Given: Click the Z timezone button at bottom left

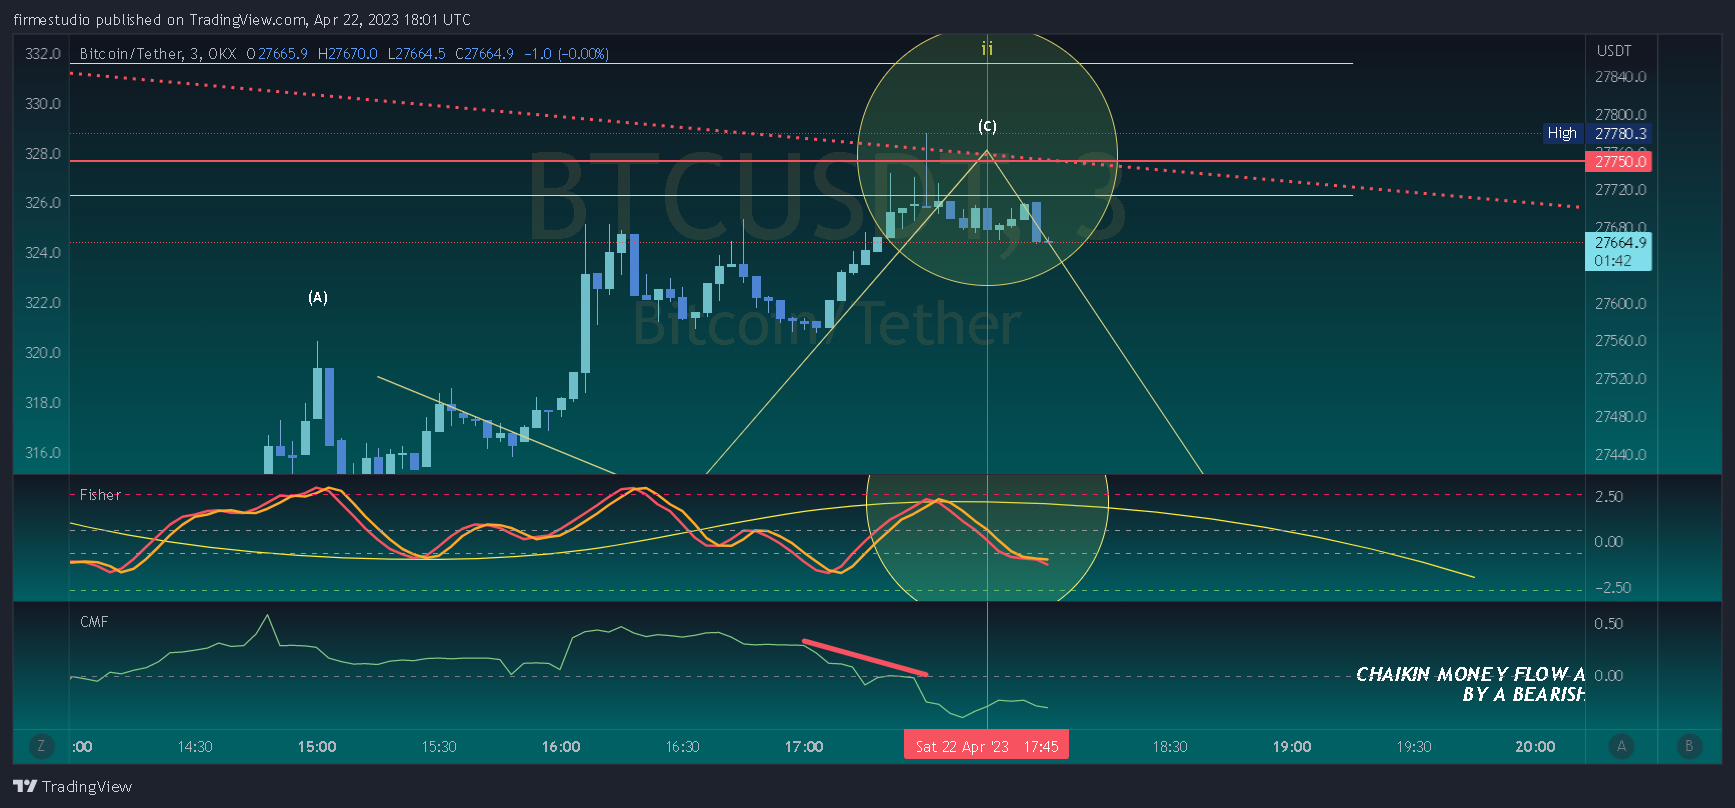Looking at the screenshot, I should [41, 746].
